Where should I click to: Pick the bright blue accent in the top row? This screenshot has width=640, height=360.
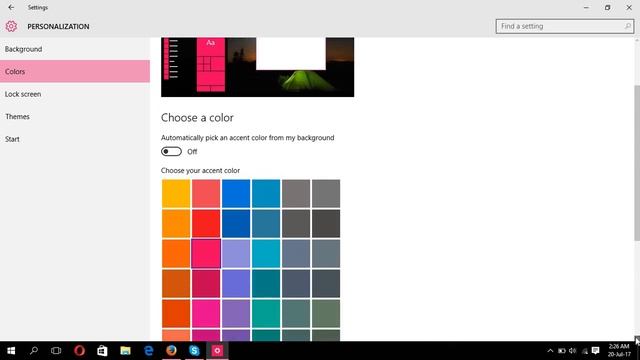click(x=236, y=193)
